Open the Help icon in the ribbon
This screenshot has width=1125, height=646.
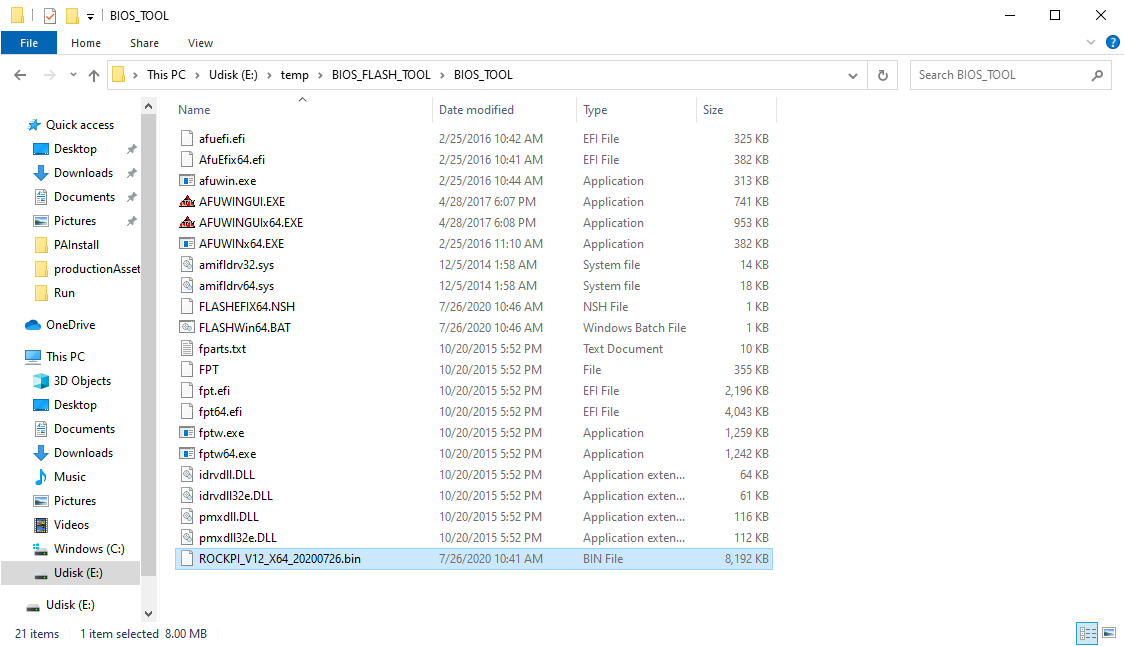[x=1111, y=42]
